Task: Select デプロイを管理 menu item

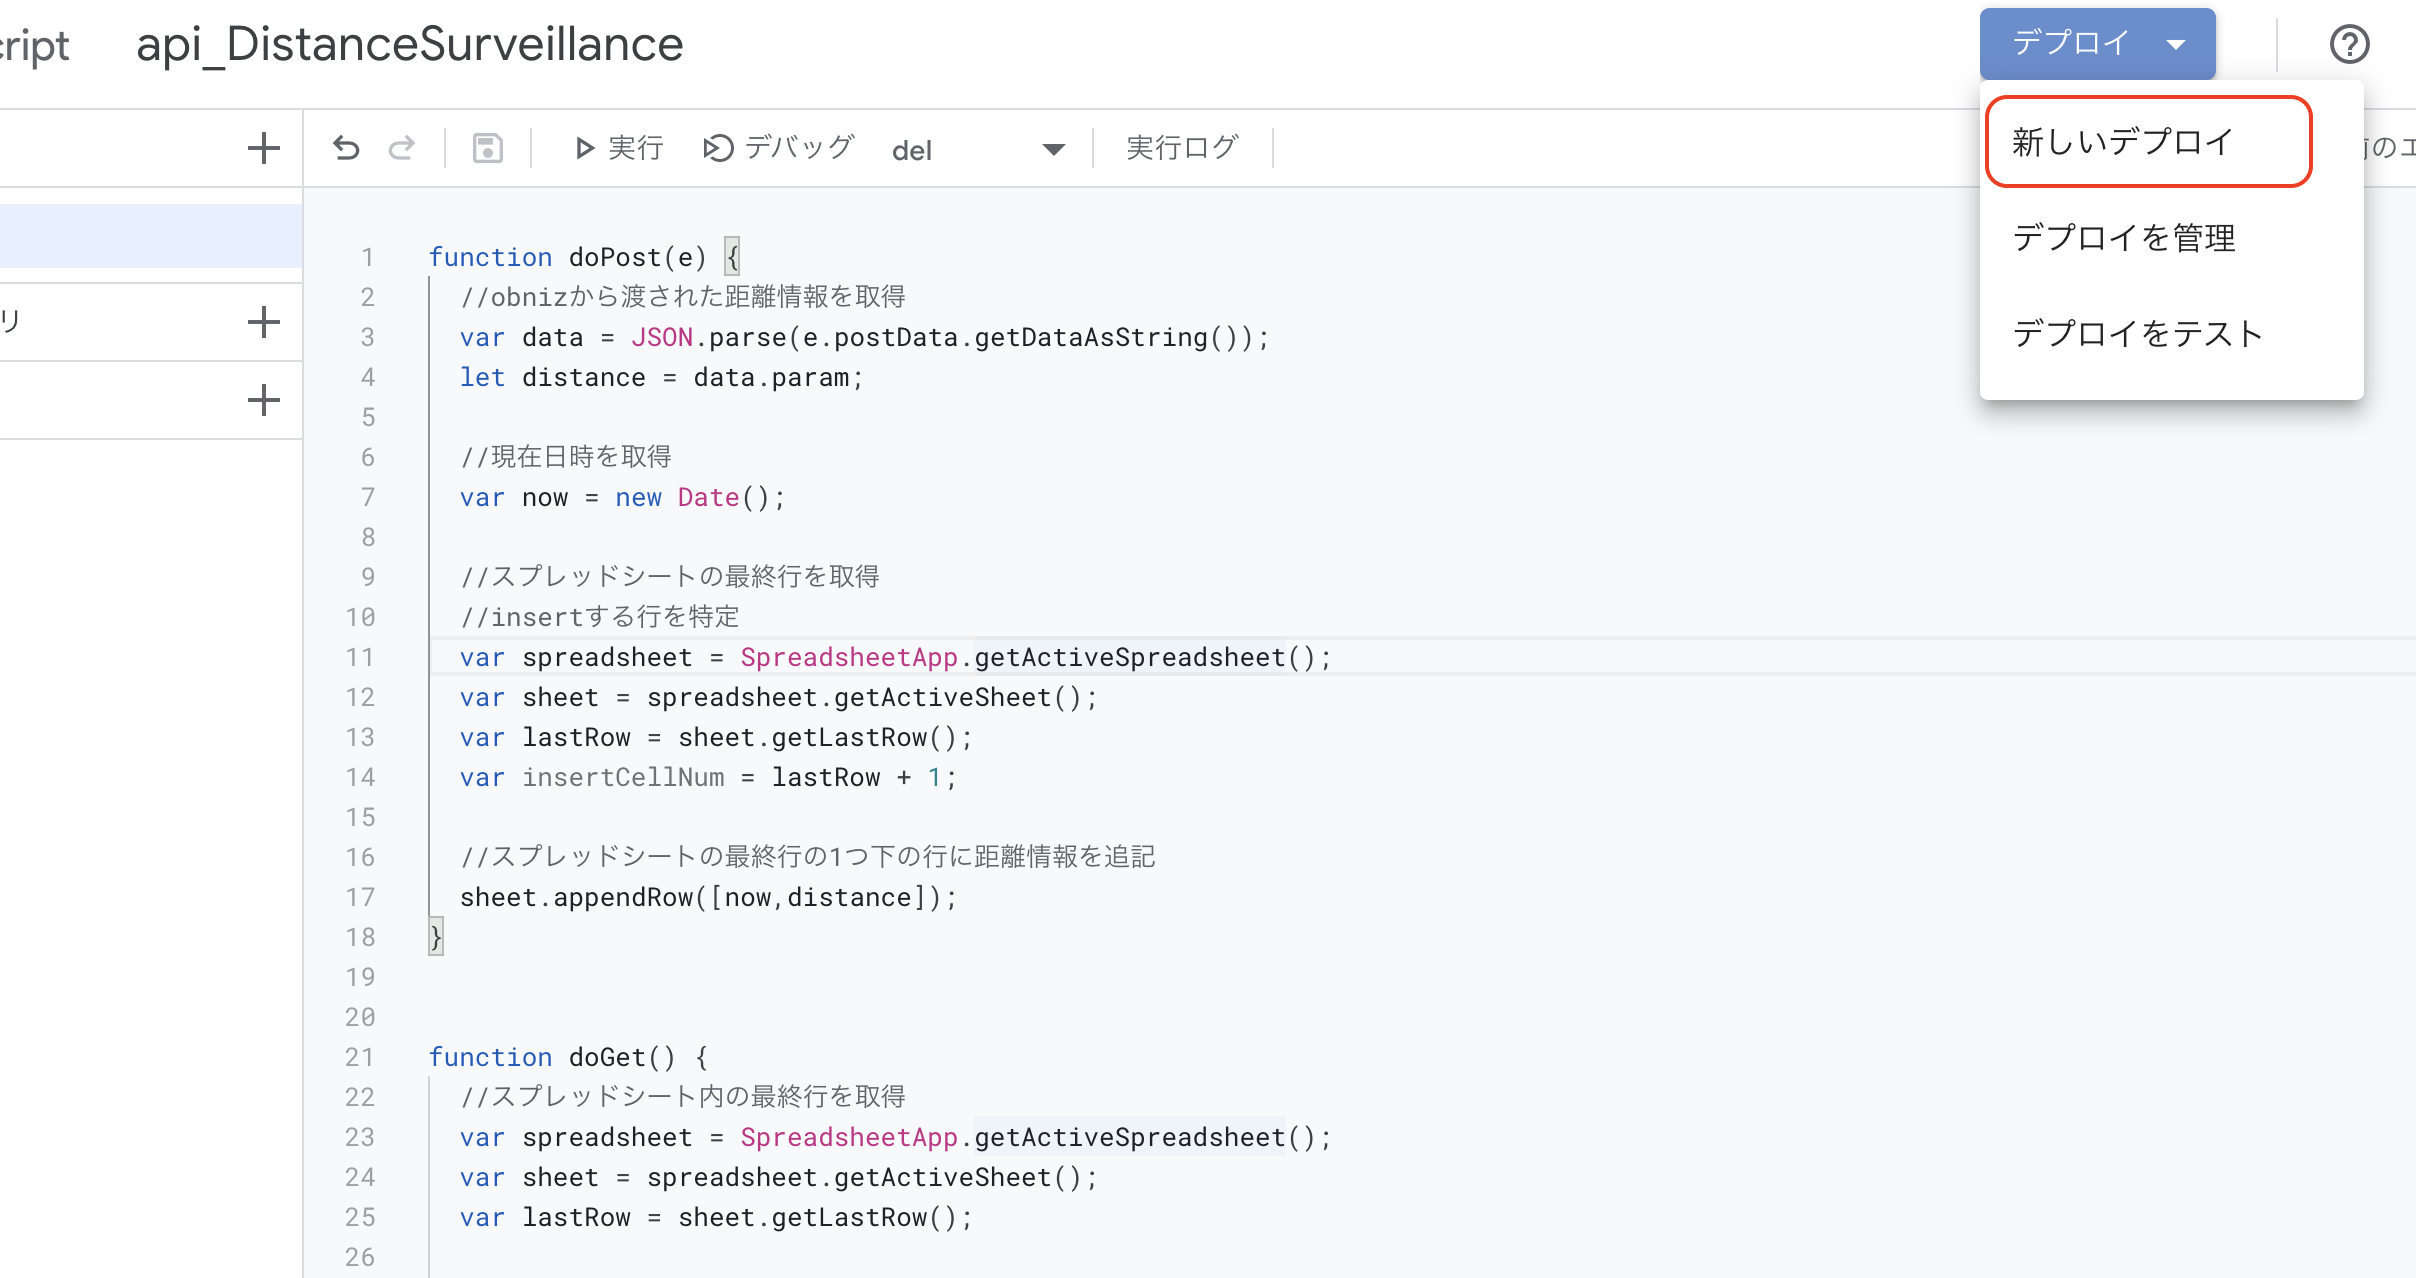Action: point(2171,238)
